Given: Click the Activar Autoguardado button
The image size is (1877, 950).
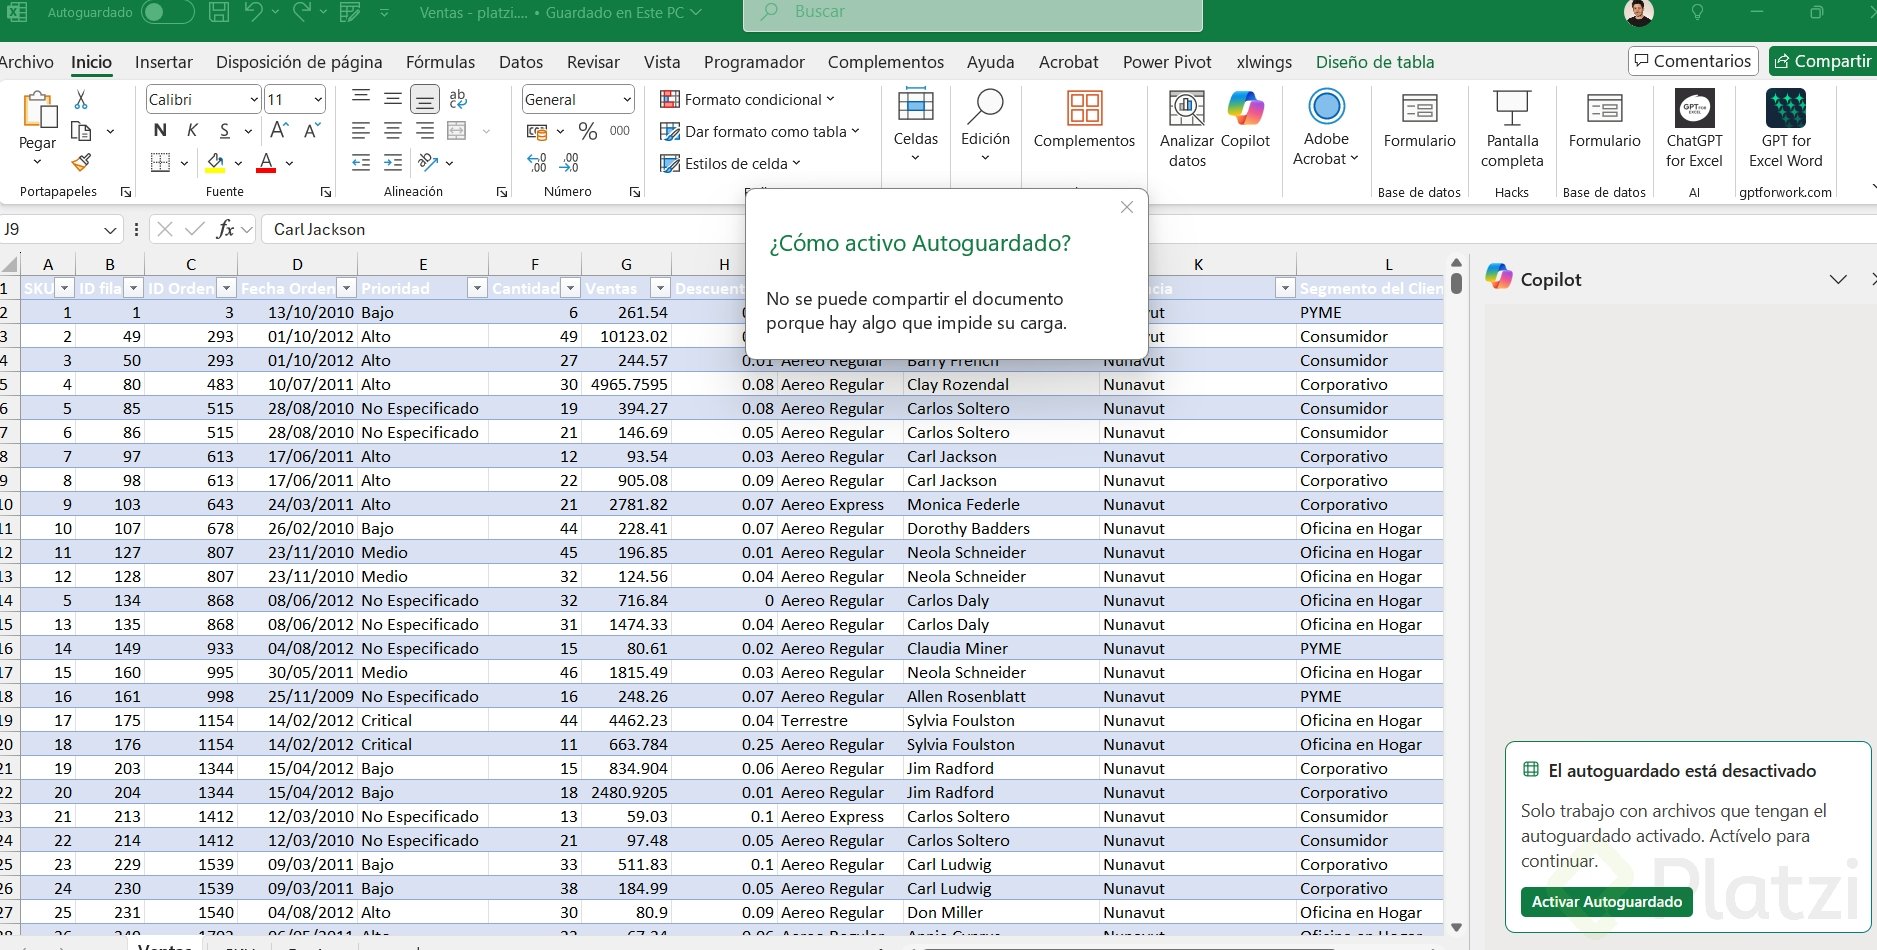Looking at the screenshot, I should point(1606,902).
